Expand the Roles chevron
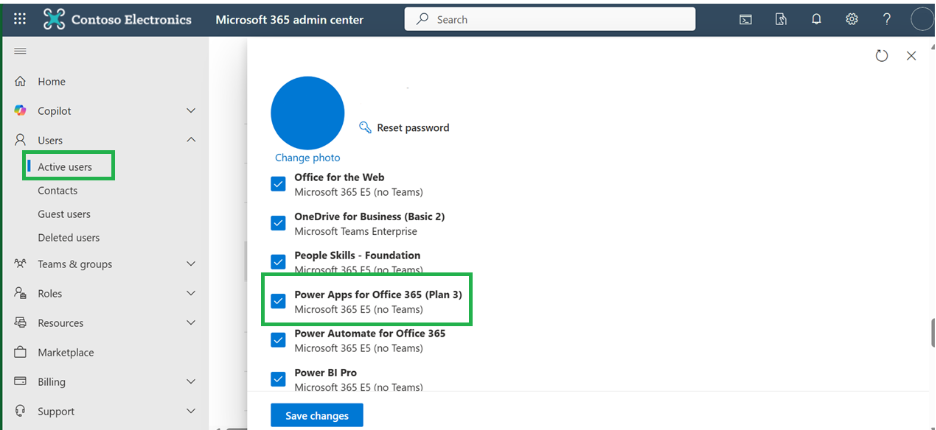This screenshot has width=936, height=430. coord(191,293)
